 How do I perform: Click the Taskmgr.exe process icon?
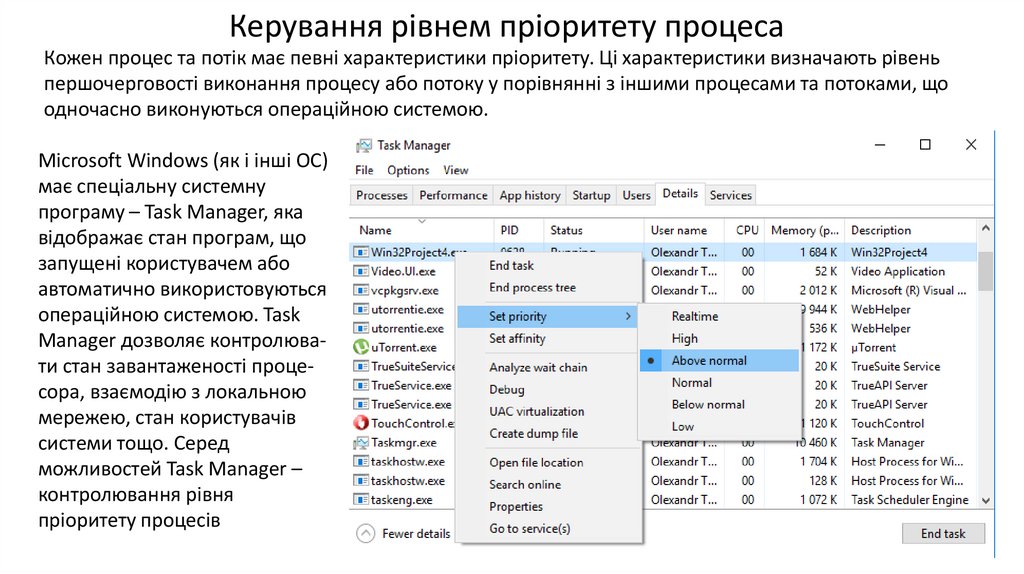(360, 442)
